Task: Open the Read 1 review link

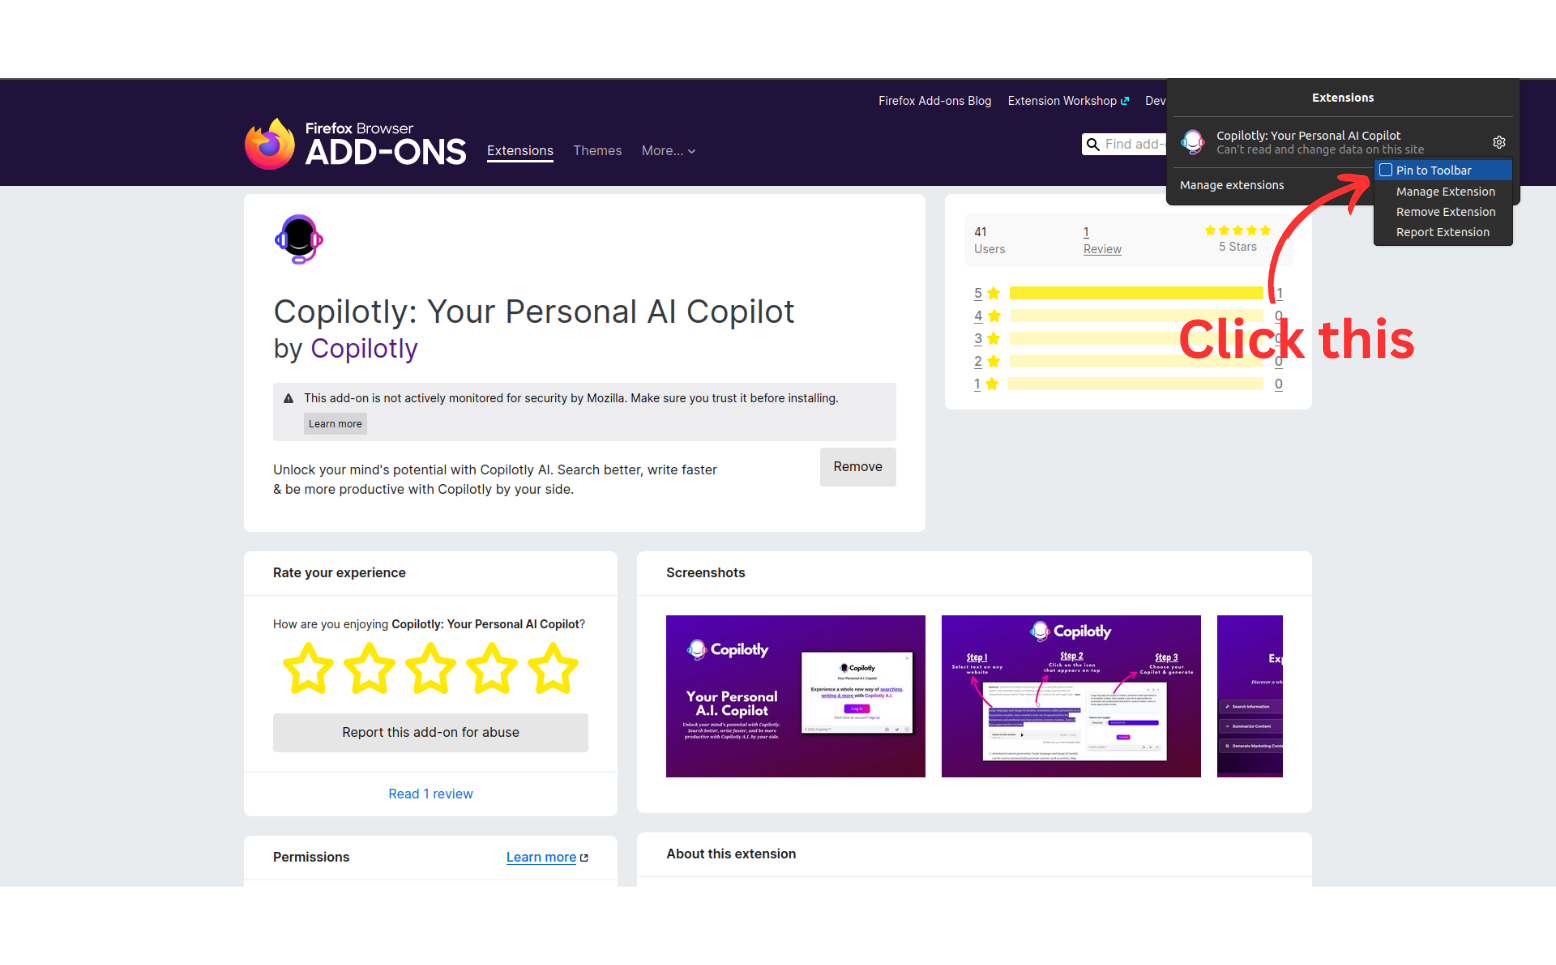Action: 431,794
